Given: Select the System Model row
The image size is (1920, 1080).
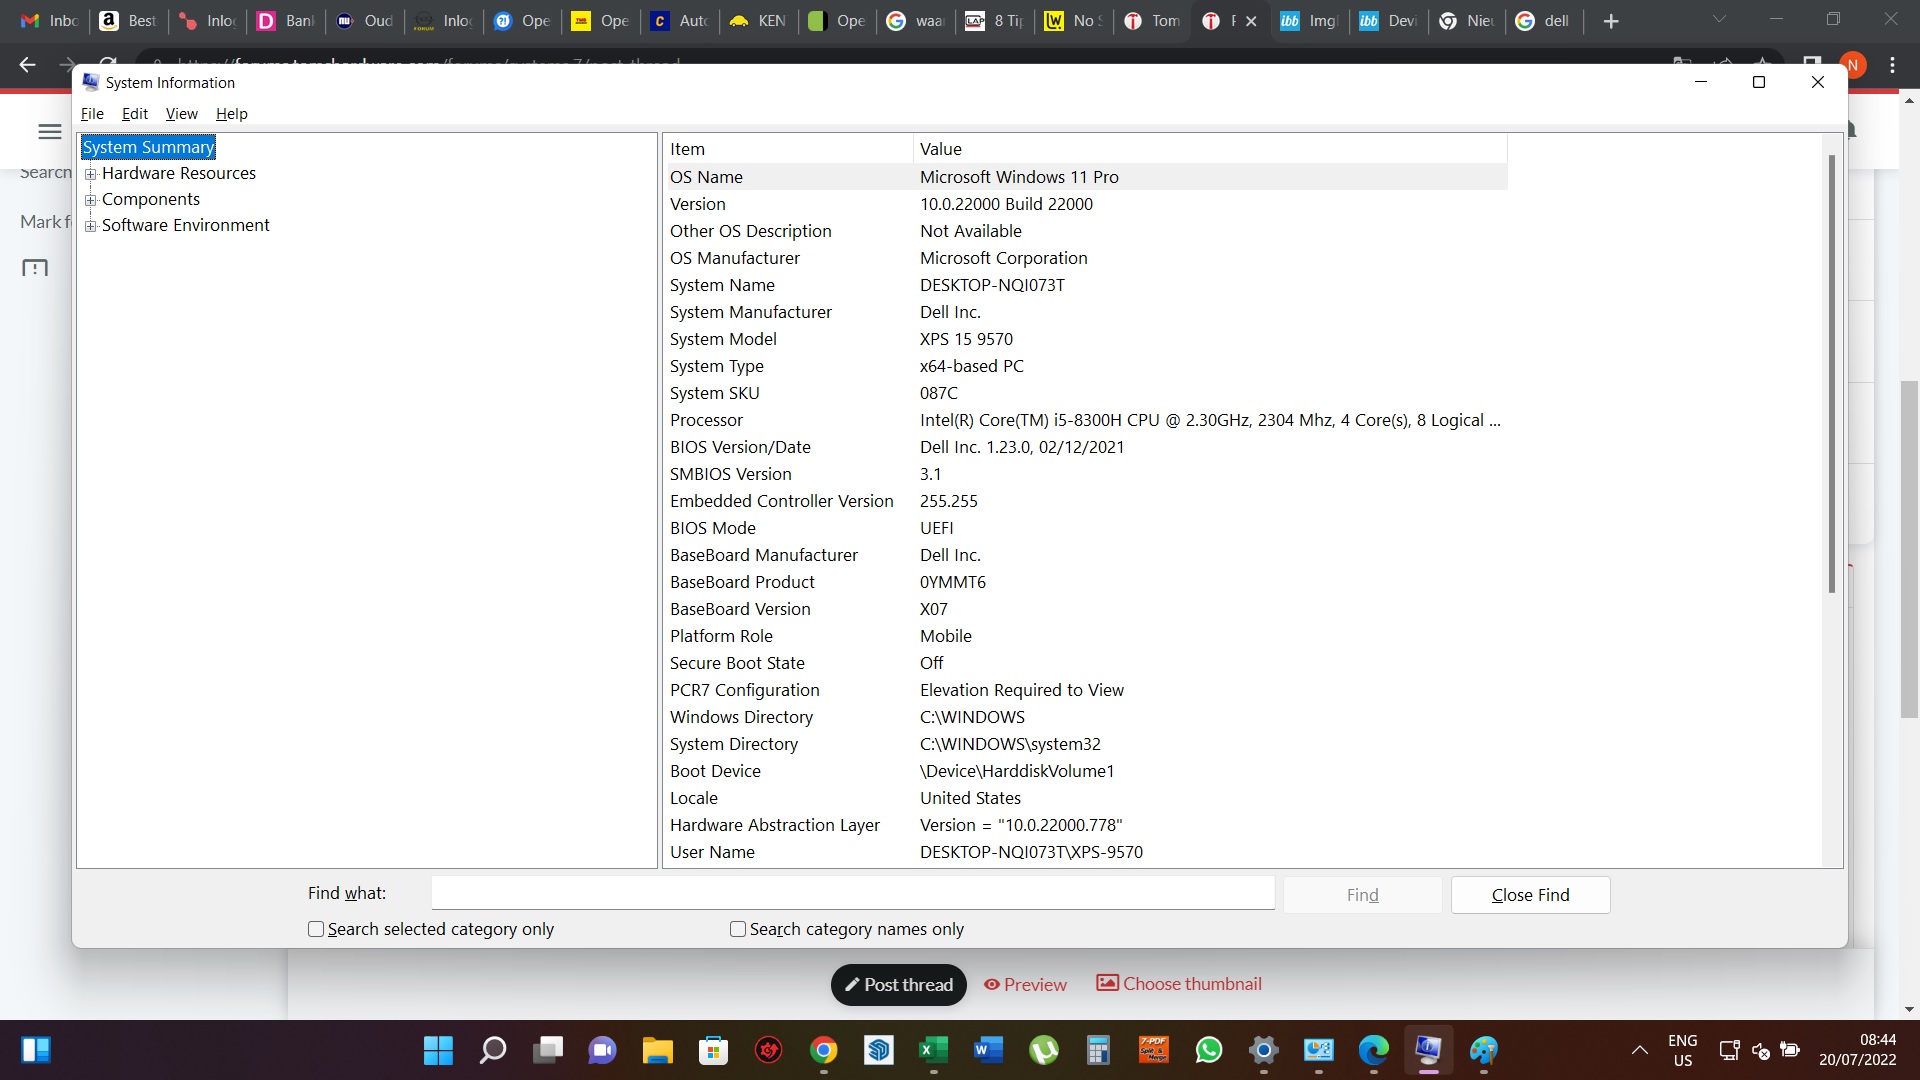Looking at the screenshot, I should pos(1087,339).
